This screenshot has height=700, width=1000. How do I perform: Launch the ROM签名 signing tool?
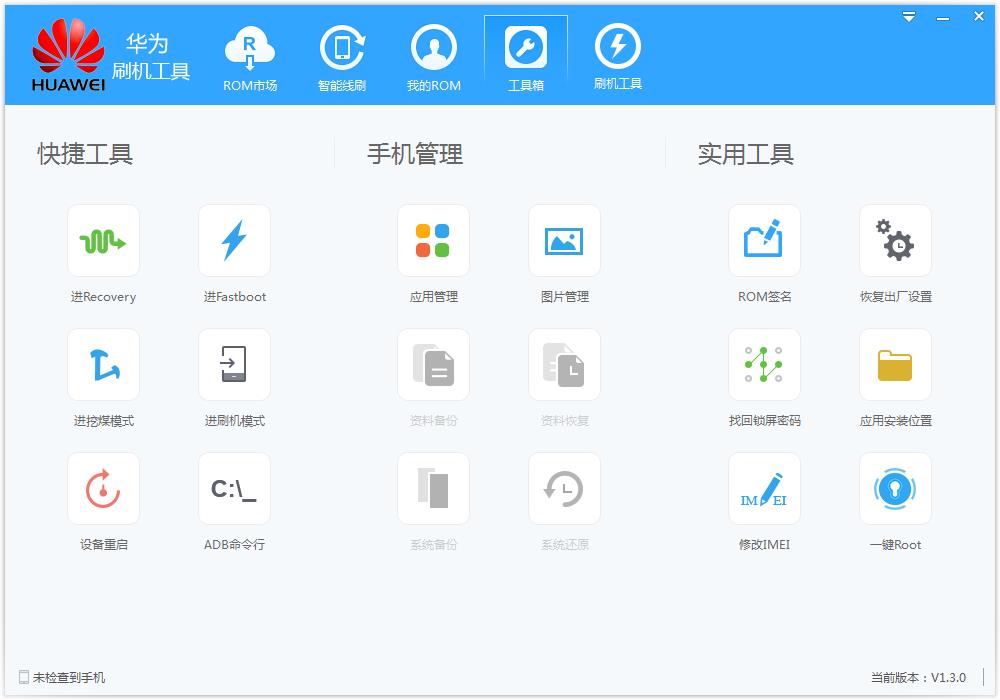[x=764, y=240]
